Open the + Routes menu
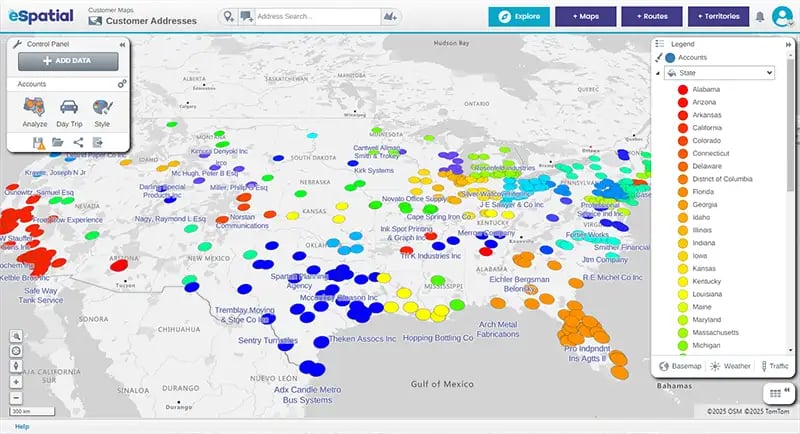Viewport: 800px width, 434px height. [652, 16]
